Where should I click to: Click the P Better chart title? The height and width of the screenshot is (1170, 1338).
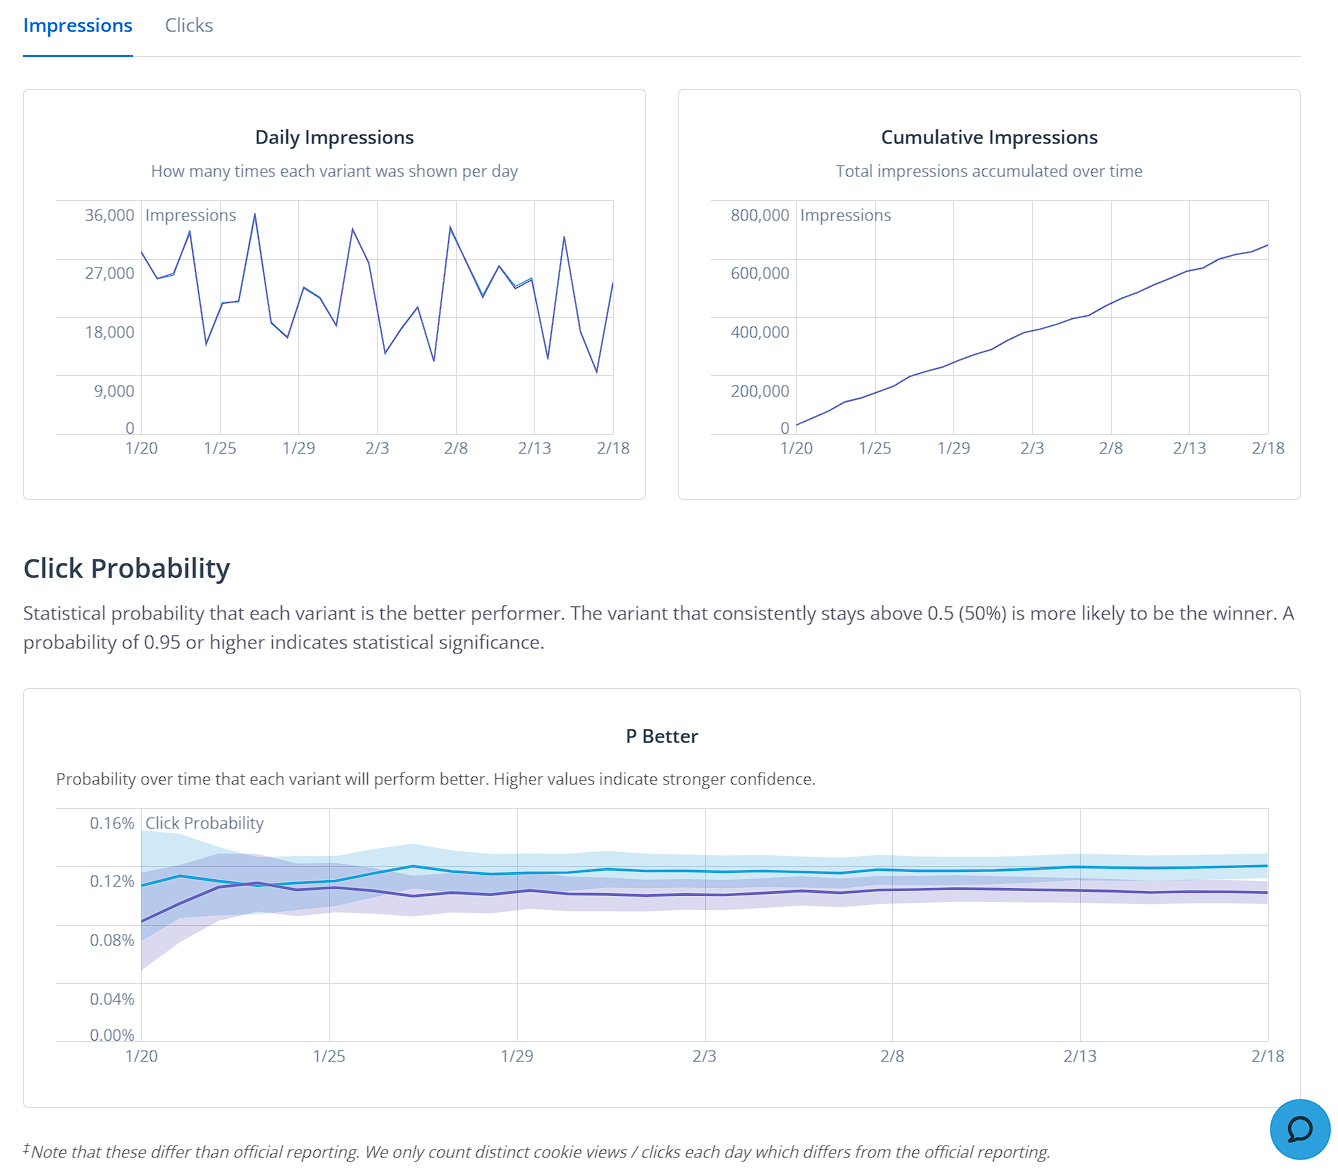pyautogui.click(x=661, y=737)
